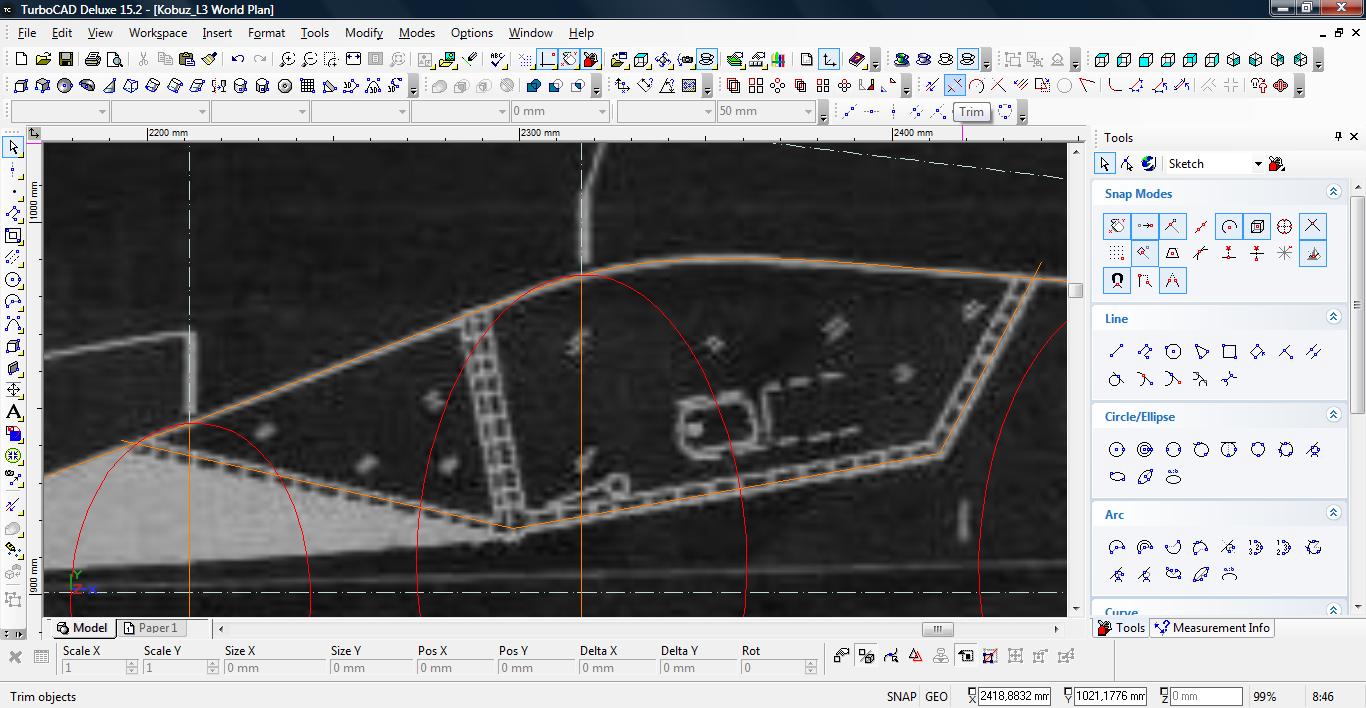Click the horizontal scrollbar thumb
1366x708 pixels.
point(937,629)
